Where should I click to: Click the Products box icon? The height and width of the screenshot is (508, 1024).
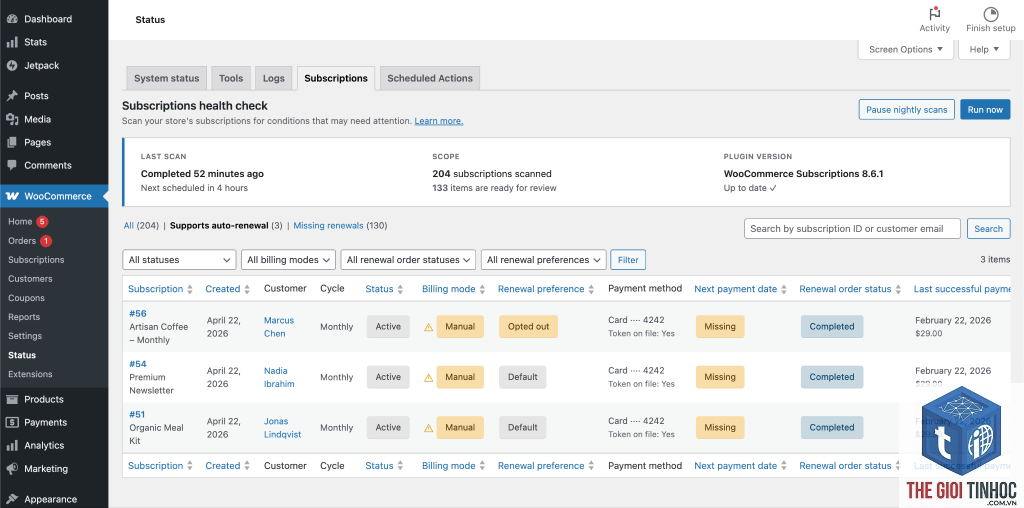click(12, 400)
